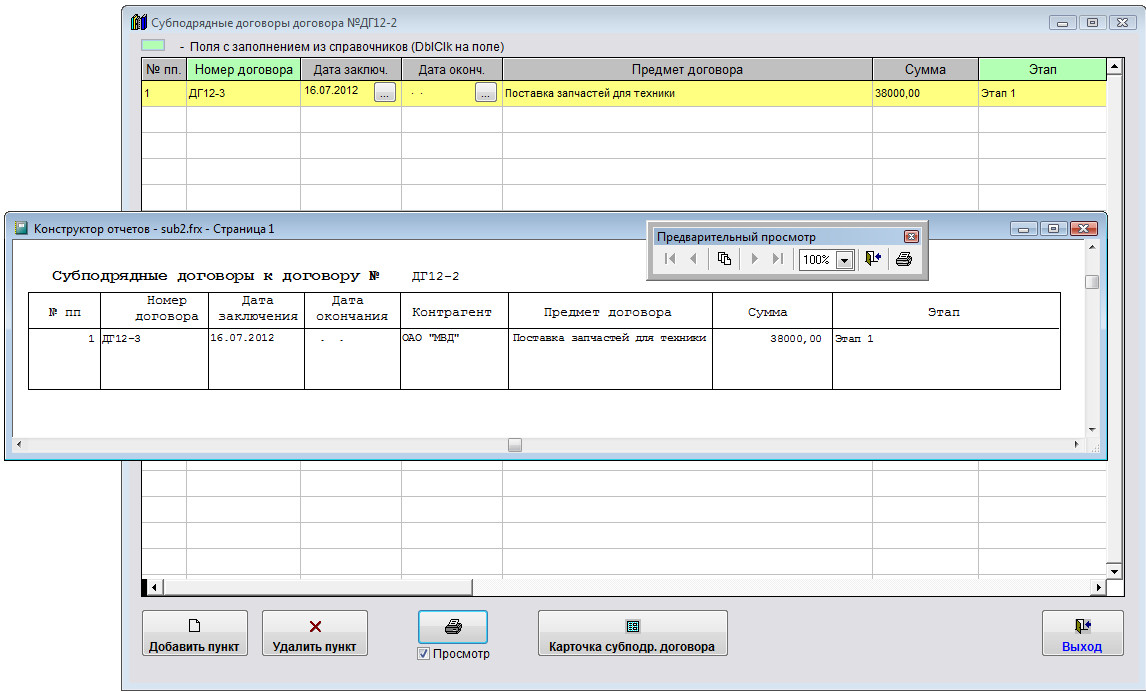Screen dimensions: 1146x692
Task: Click the close preview door icon
Action: 873,259
